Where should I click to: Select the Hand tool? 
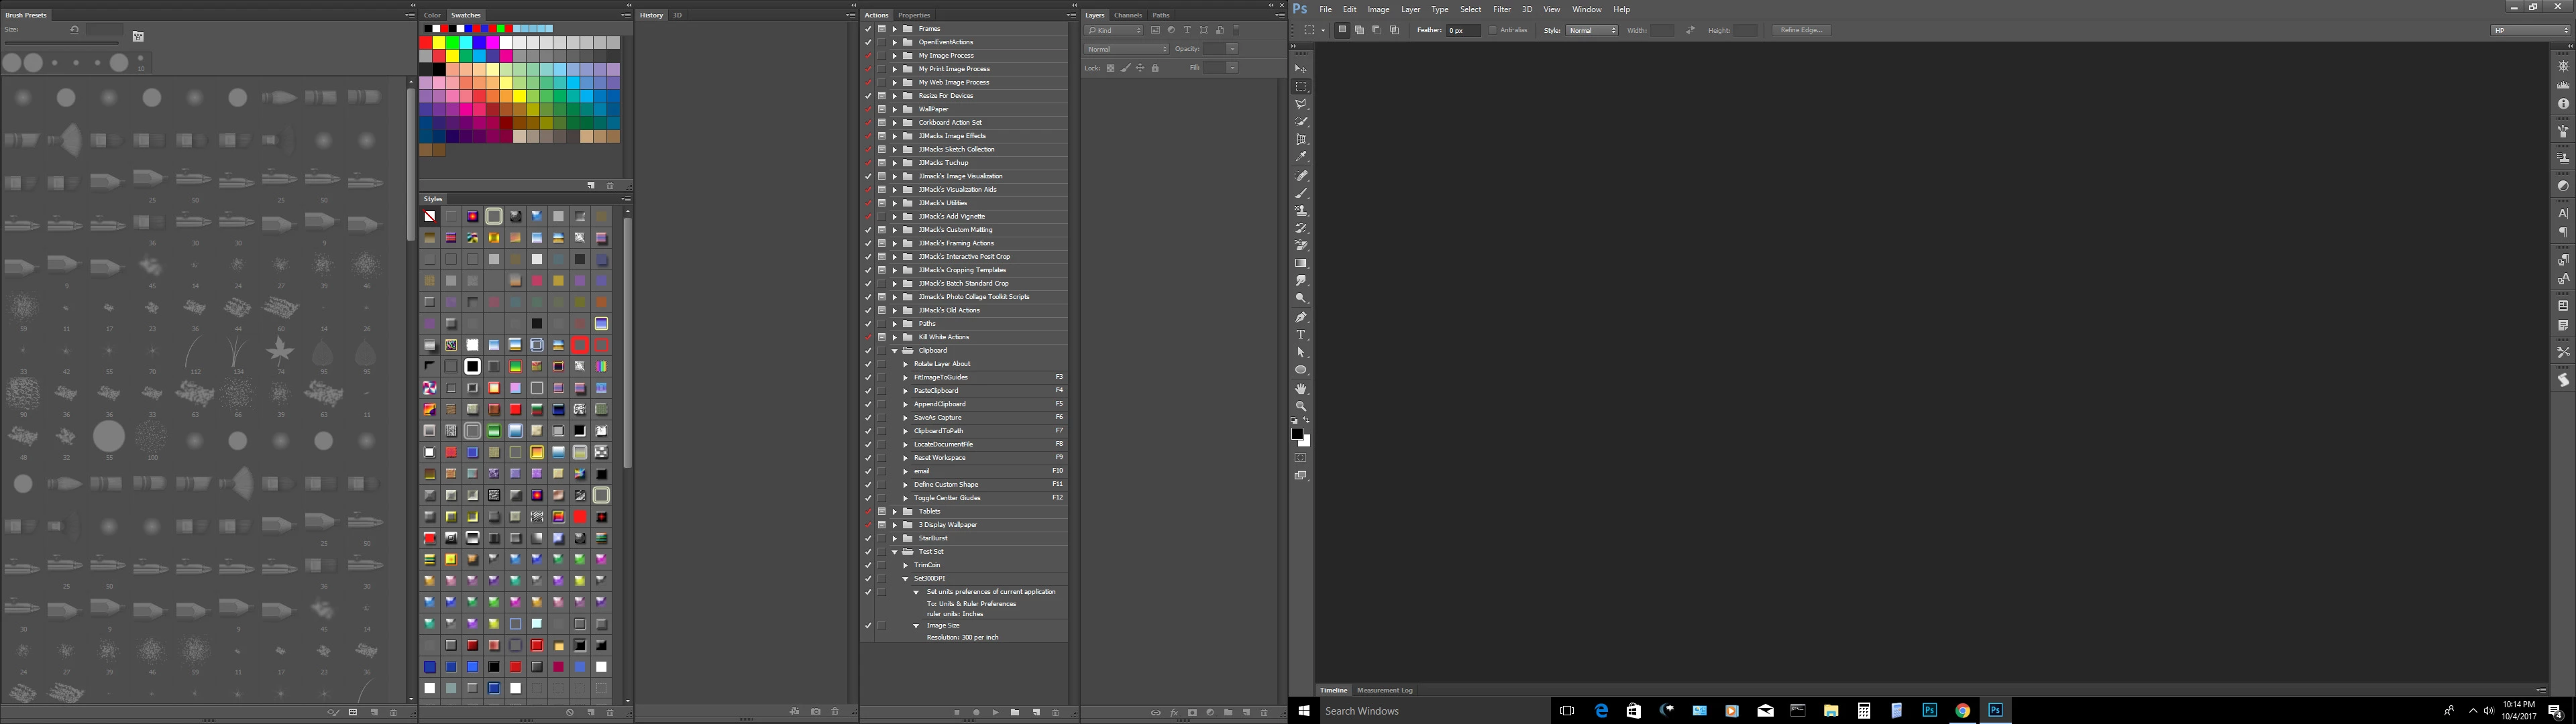(x=1301, y=389)
